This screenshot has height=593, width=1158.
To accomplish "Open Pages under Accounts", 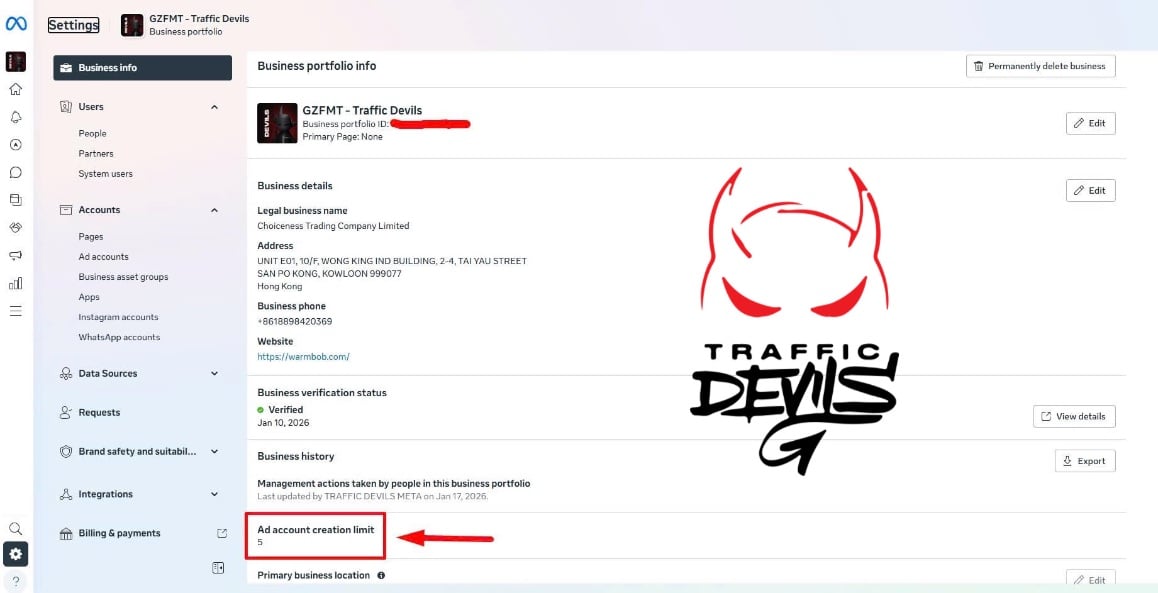I will [x=91, y=237].
